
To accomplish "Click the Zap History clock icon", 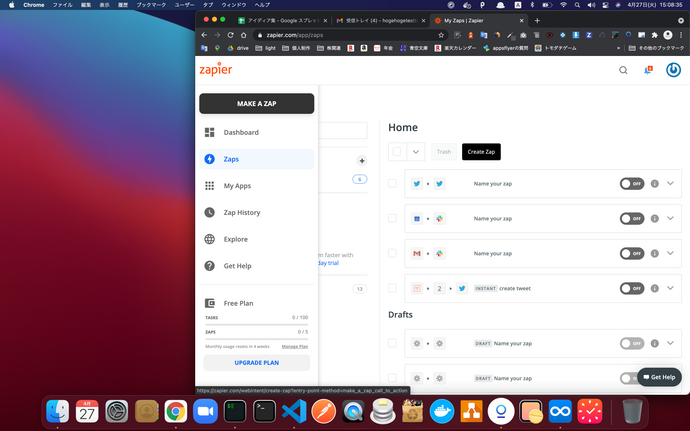I will click(x=209, y=212).
